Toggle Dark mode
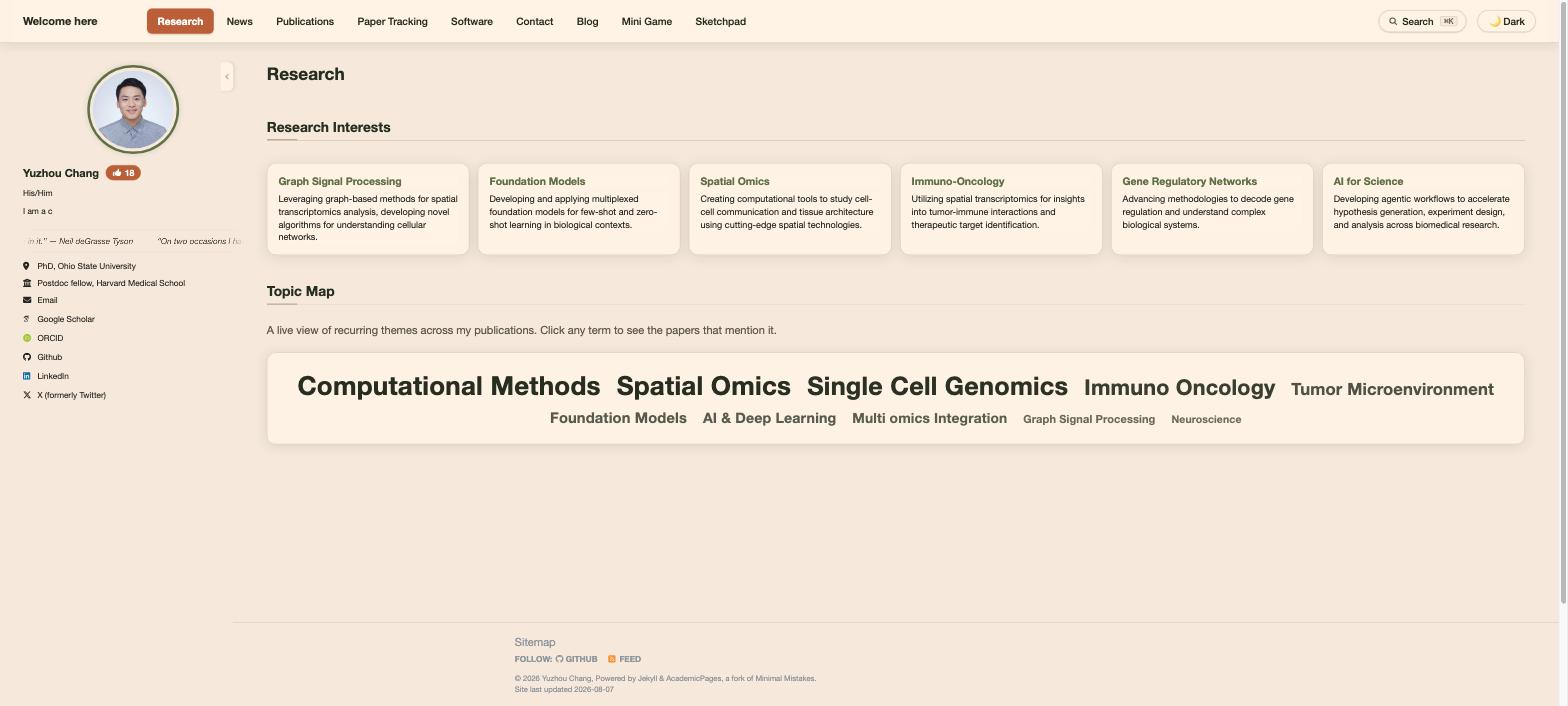The image size is (1568, 706). coord(1506,21)
